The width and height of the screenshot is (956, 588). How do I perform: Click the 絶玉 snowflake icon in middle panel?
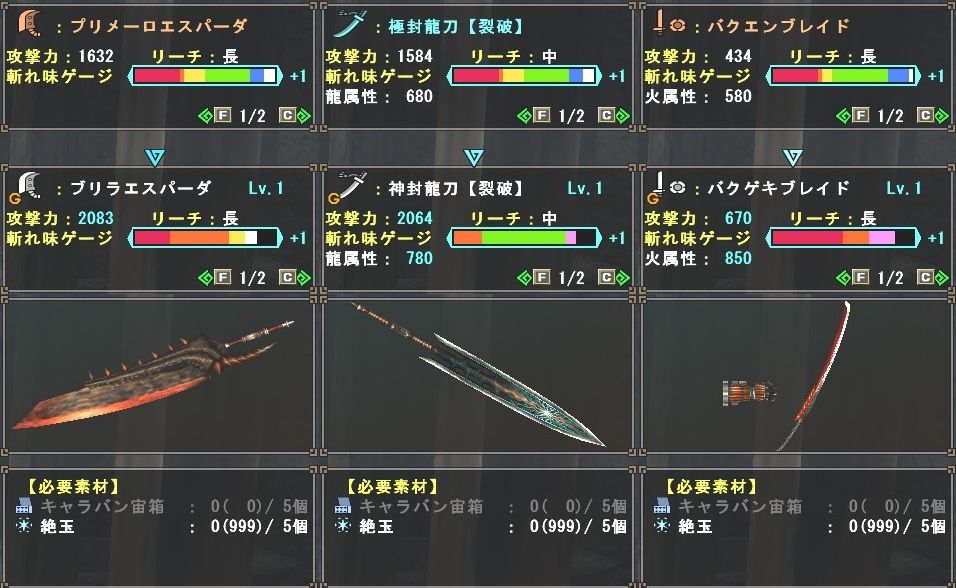pos(343,525)
